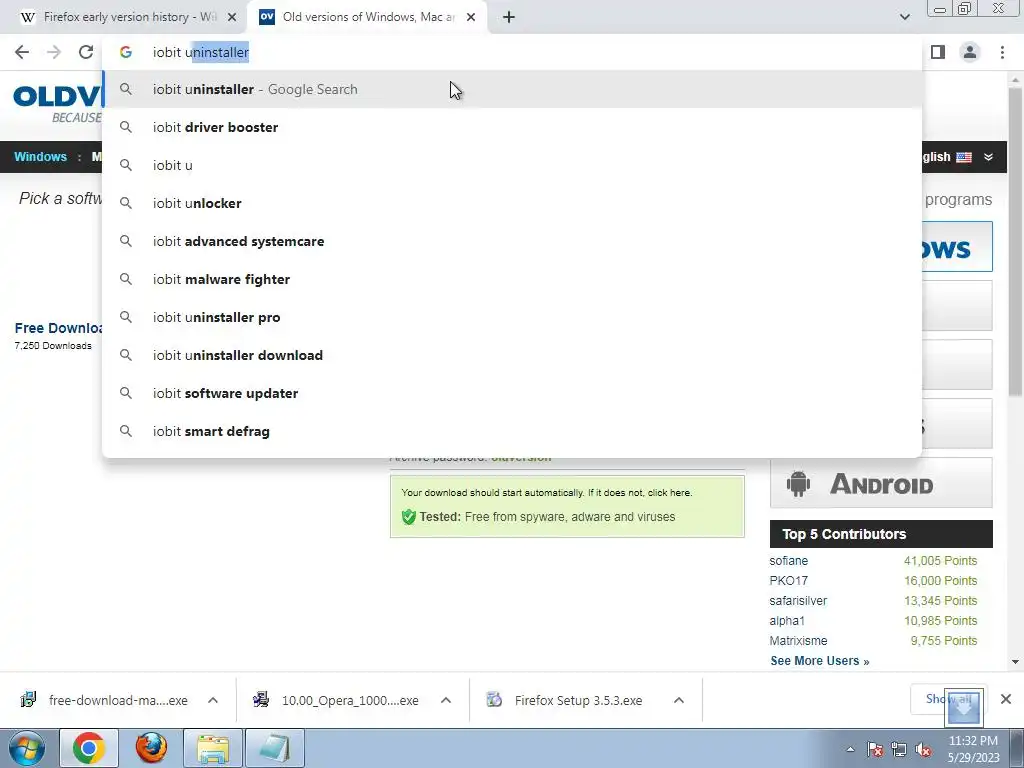Open the free-download-ma....exe download item

(x=104, y=700)
